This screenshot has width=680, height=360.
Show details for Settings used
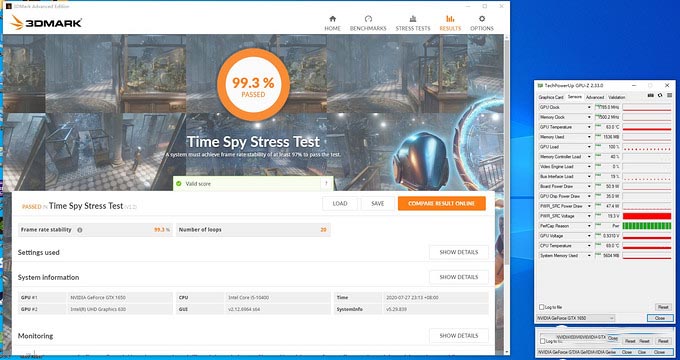click(459, 252)
